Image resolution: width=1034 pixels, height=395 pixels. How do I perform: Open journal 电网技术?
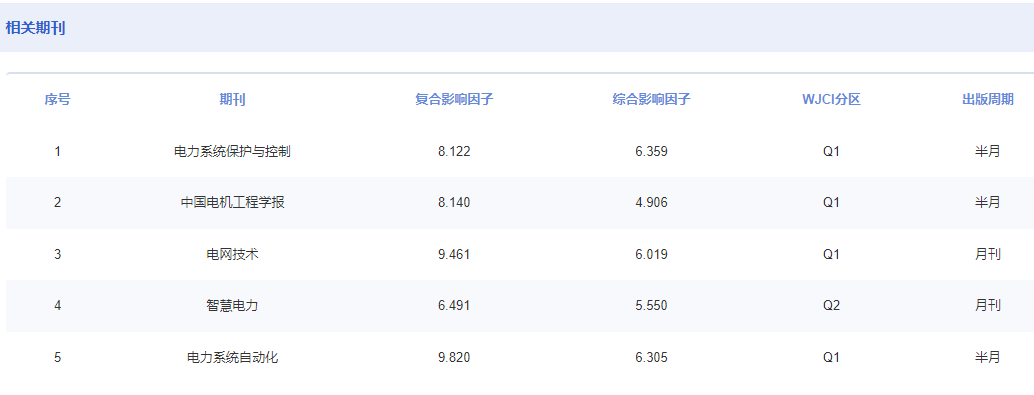tap(232, 255)
